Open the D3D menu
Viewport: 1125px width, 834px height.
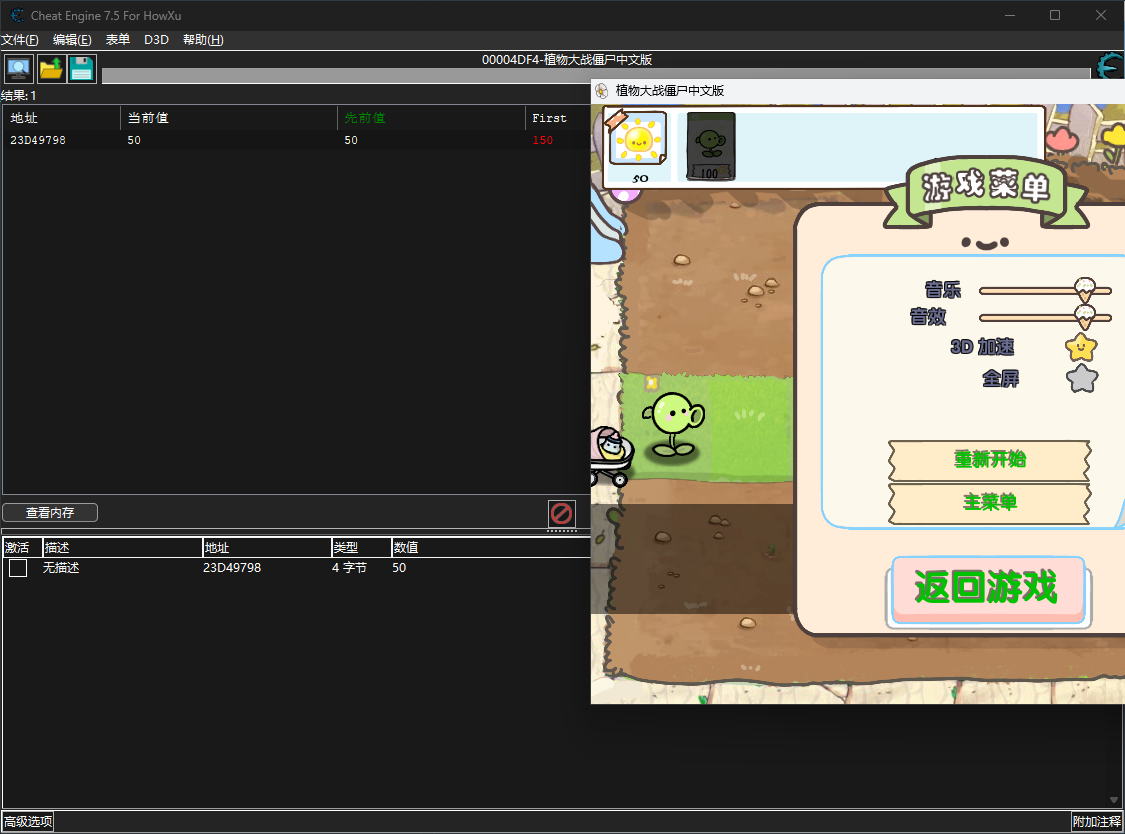coord(156,40)
